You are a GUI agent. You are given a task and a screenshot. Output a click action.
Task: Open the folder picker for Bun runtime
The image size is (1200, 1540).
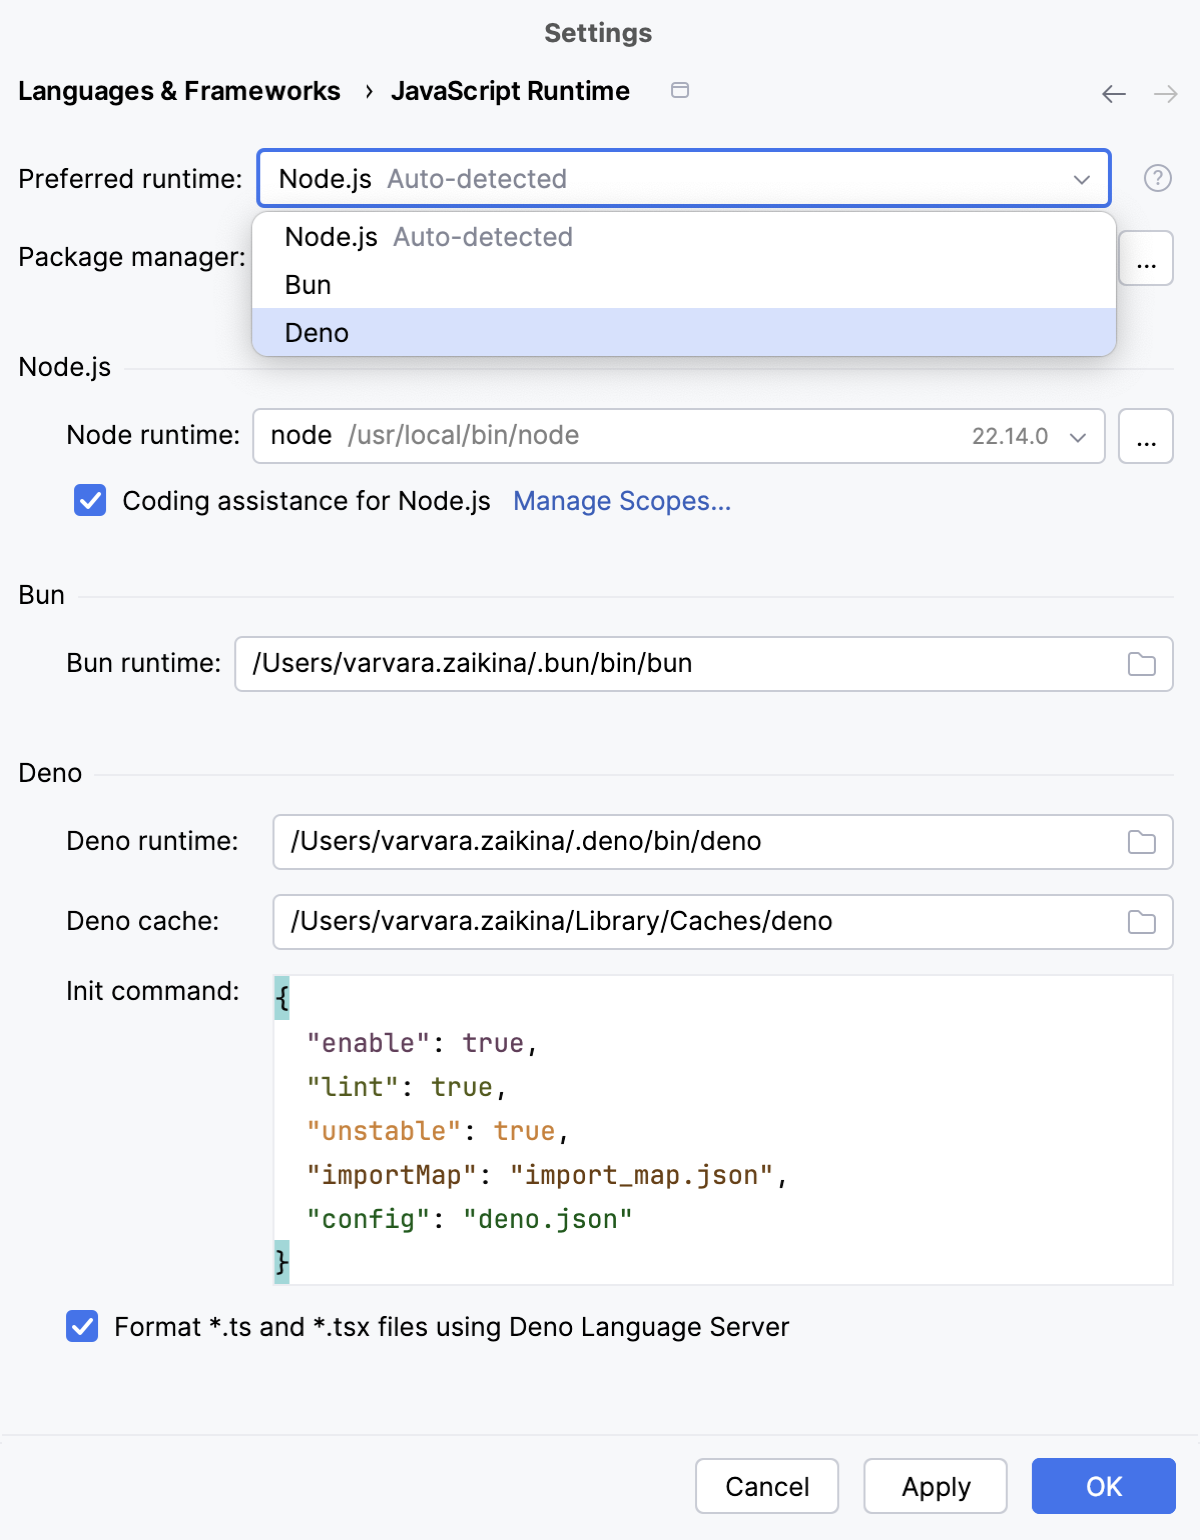pos(1143,663)
